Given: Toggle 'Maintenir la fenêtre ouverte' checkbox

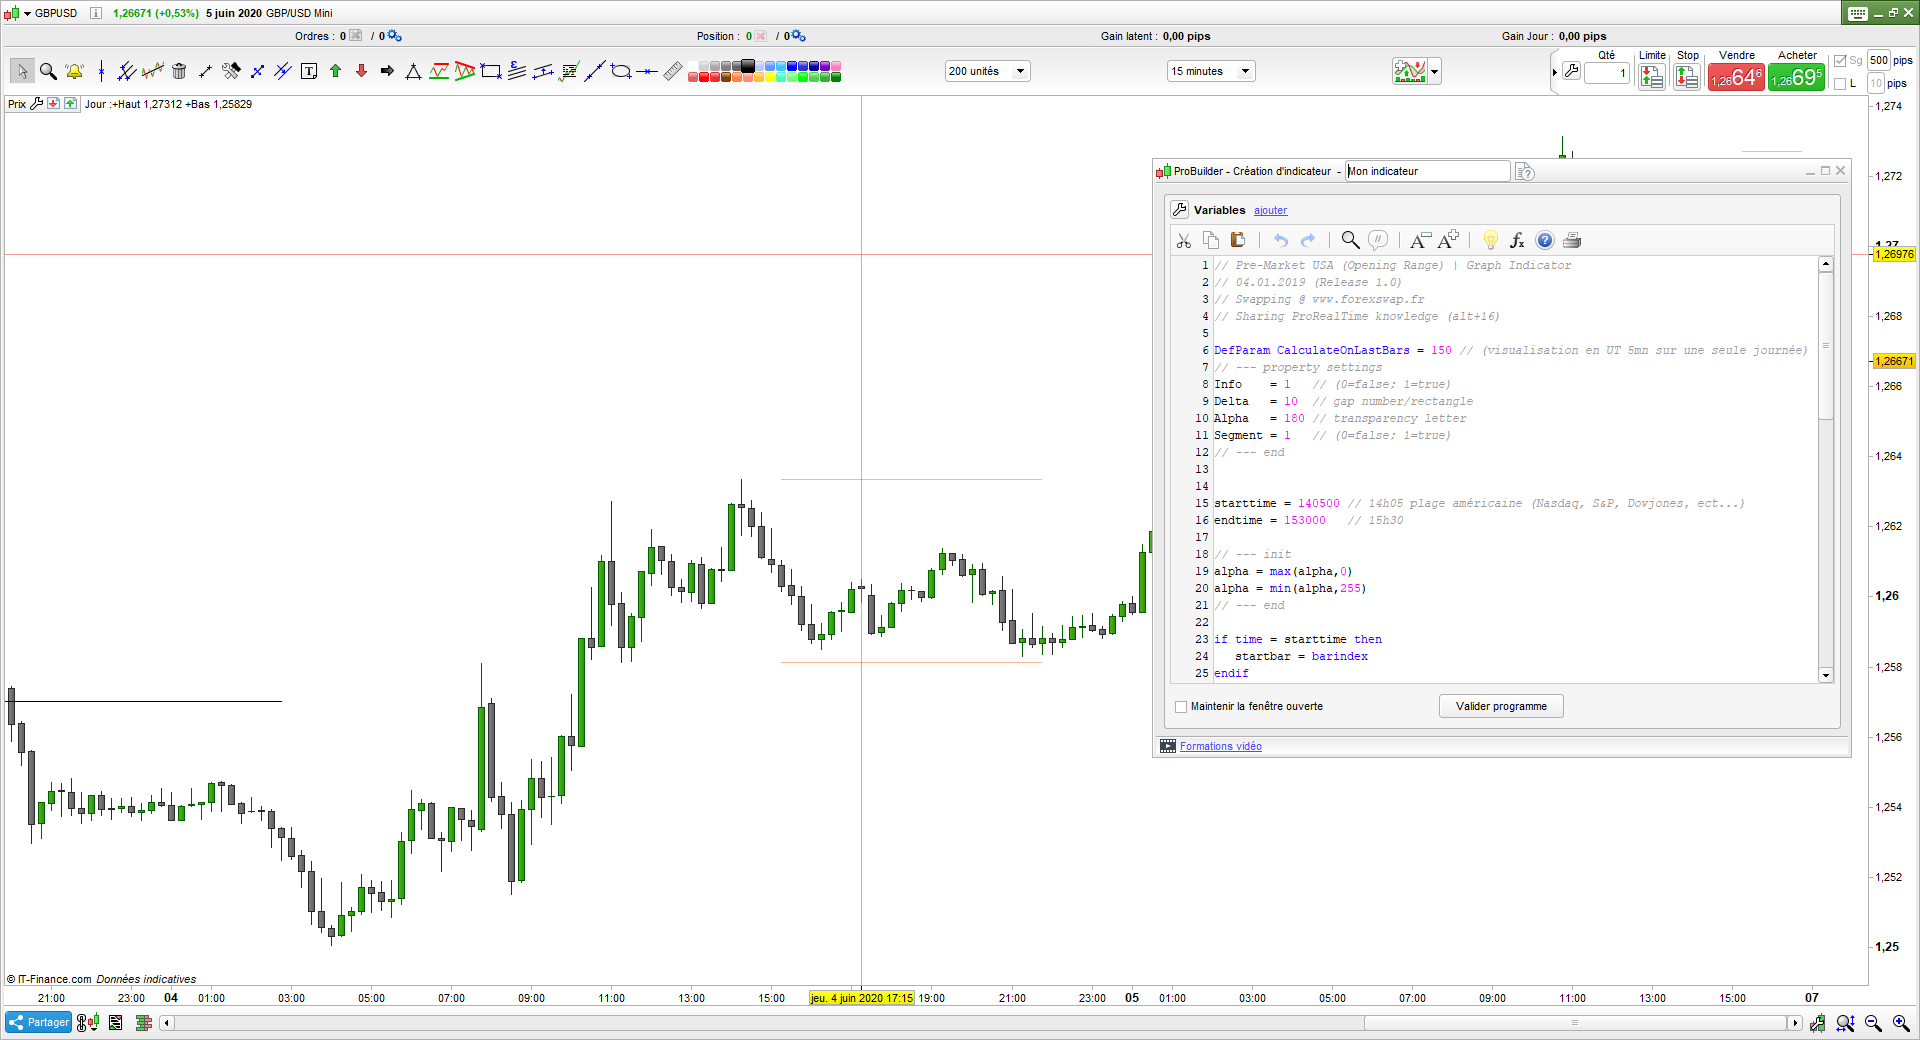Looking at the screenshot, I should [x=1181, y=707].
